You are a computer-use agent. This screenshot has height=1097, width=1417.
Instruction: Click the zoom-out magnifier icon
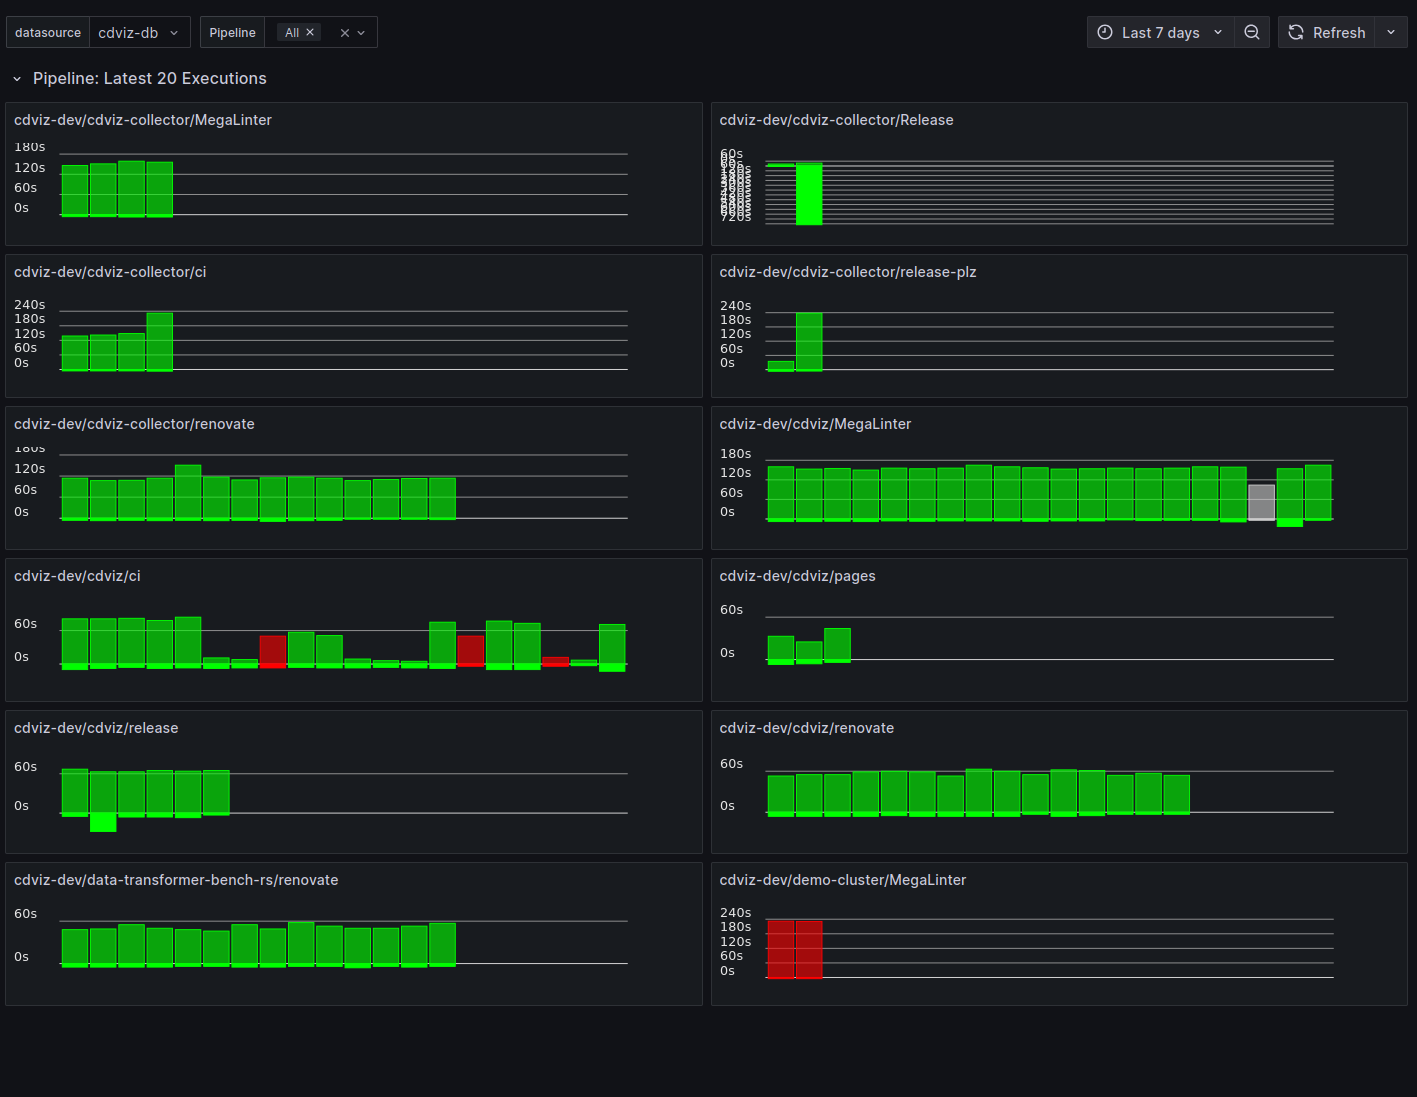(x=1252, y=32)
